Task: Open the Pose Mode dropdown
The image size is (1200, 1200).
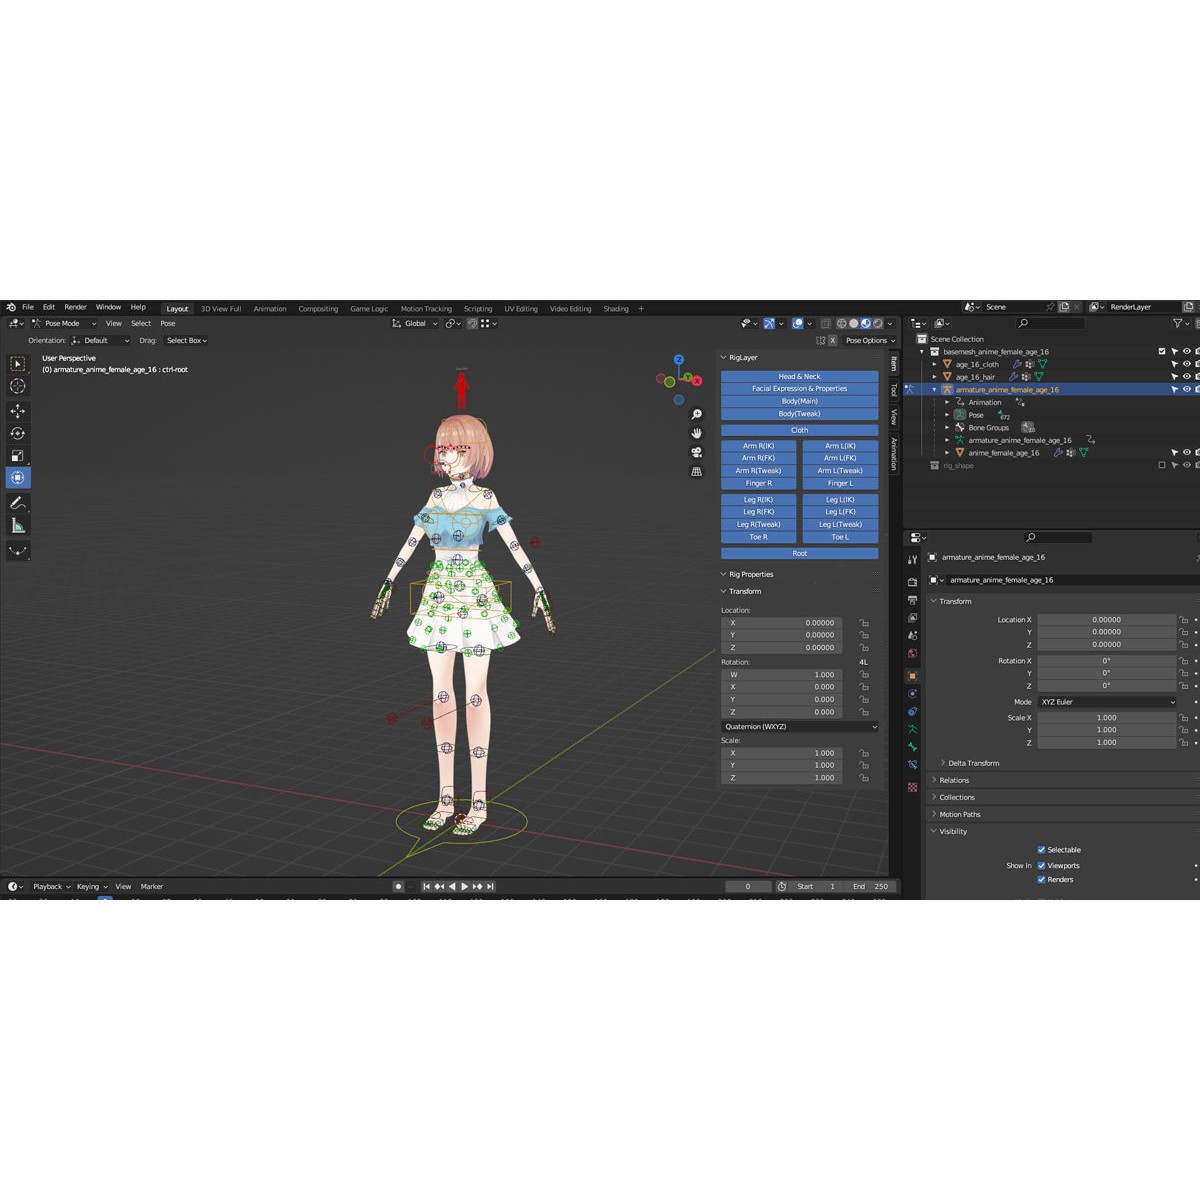Action: [62, 323]
